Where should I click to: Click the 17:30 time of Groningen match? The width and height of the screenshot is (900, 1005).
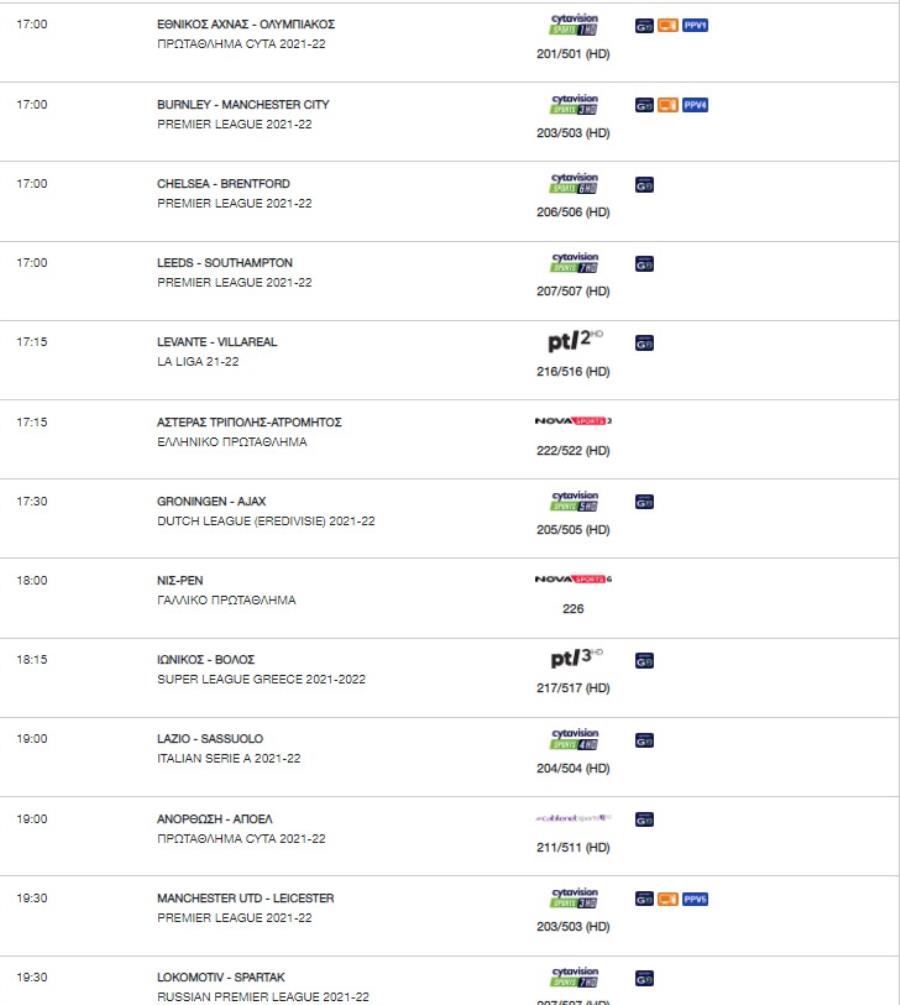point(32,501)
